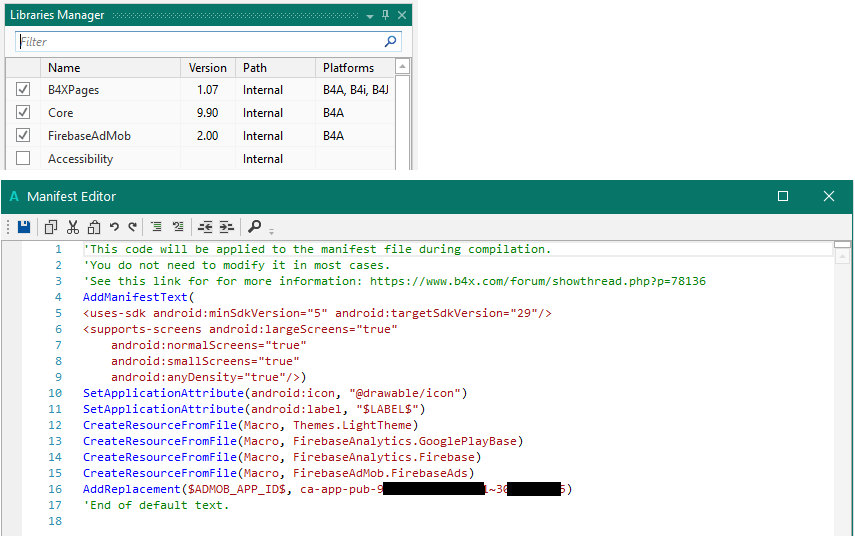Sort libraries by the Version column header
Viewport: 855px width, 536px height.
coord(208,68)
